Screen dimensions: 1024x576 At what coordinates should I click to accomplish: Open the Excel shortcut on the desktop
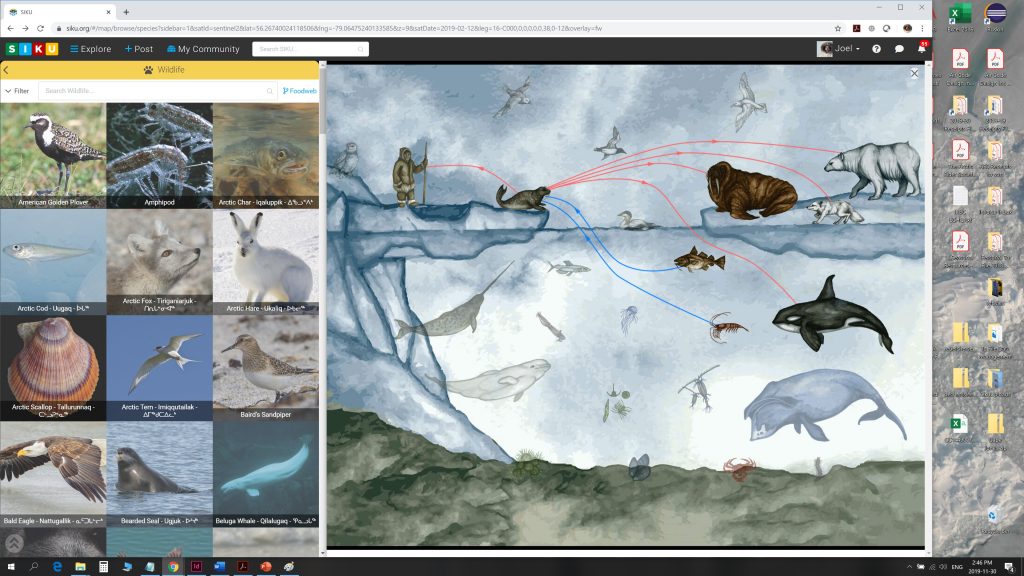click(x=959, y=16)
